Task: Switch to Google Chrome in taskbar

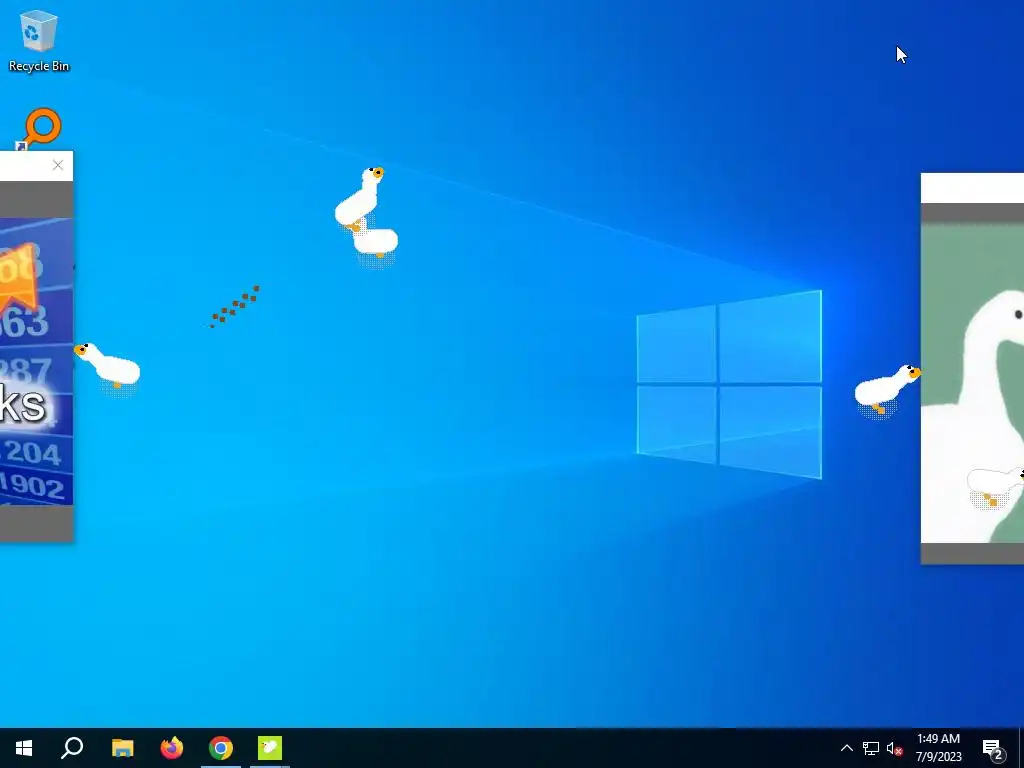Action: click(x=221, y=748)
